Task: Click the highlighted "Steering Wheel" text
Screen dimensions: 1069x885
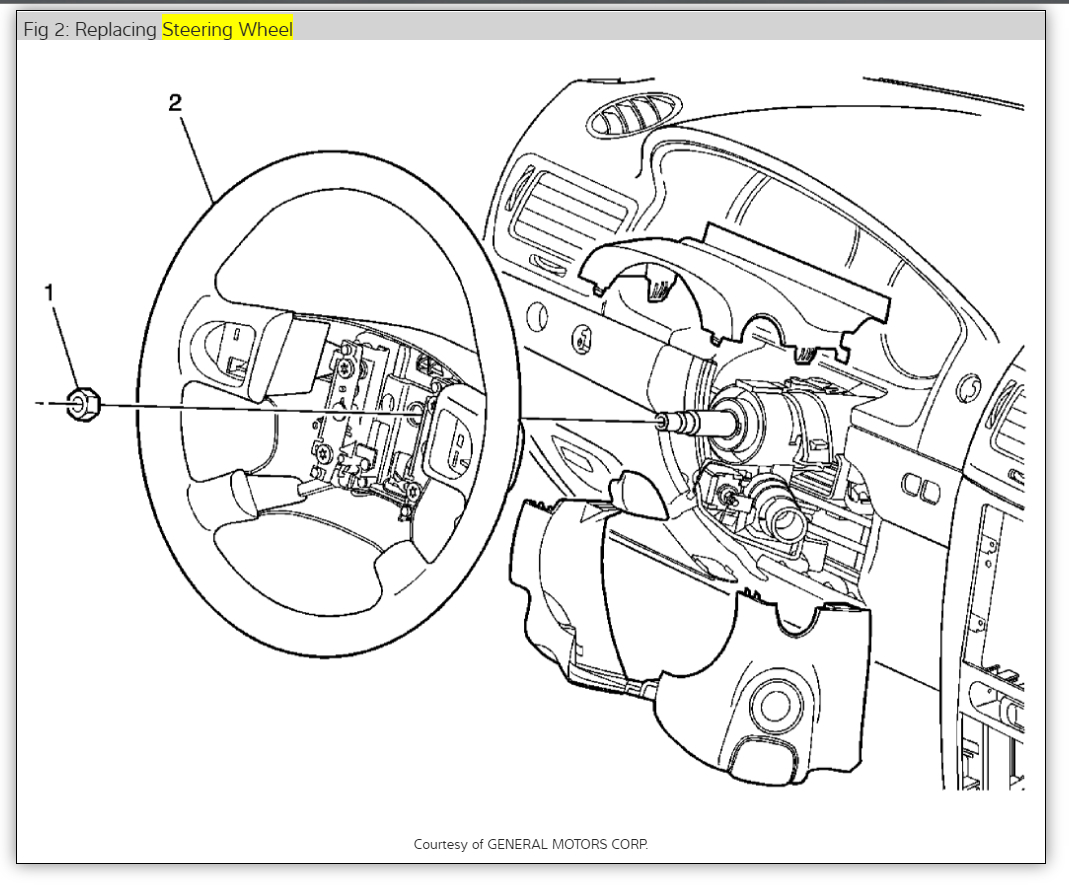Action: (x=227, y=30)
